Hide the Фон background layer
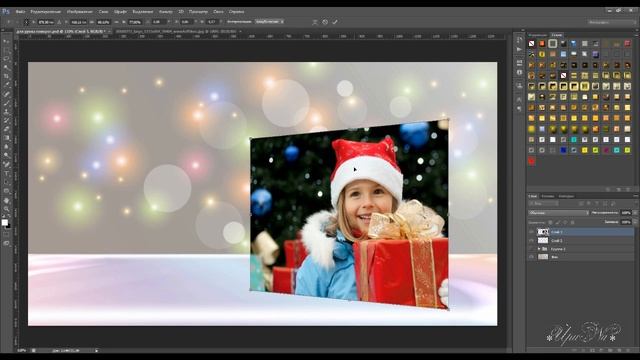The height and width of the screenshot is (360, 640). click(x=531, y=257)
